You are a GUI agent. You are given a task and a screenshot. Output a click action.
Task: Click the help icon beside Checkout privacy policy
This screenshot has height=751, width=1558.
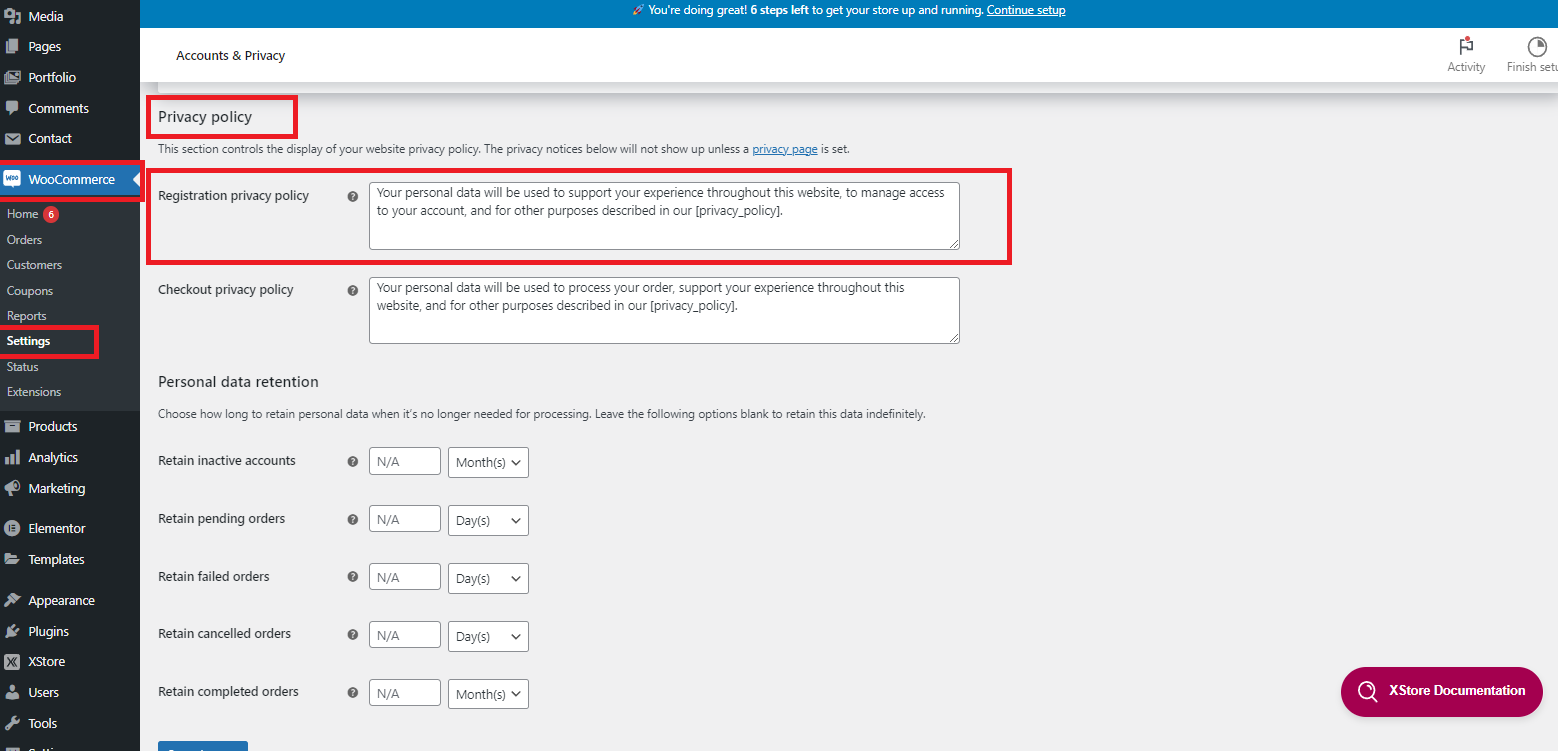[352, 290]
